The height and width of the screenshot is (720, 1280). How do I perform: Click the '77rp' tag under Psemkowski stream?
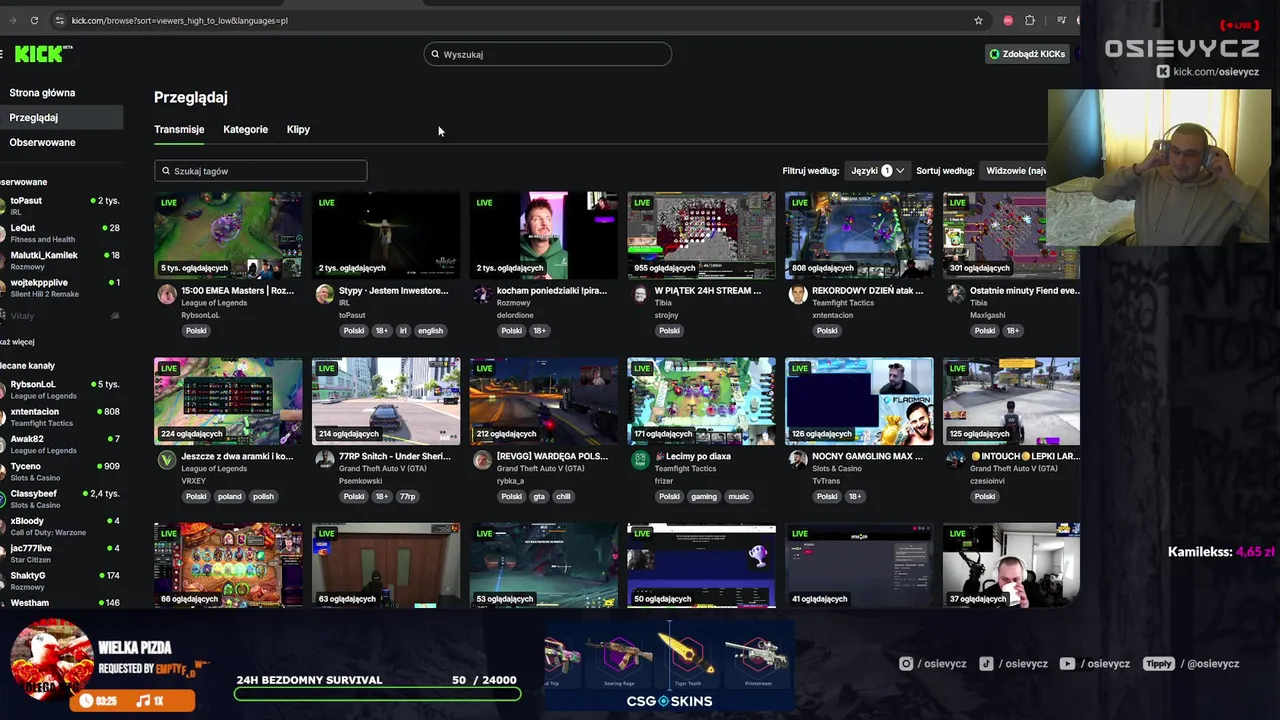coord(408,497)
